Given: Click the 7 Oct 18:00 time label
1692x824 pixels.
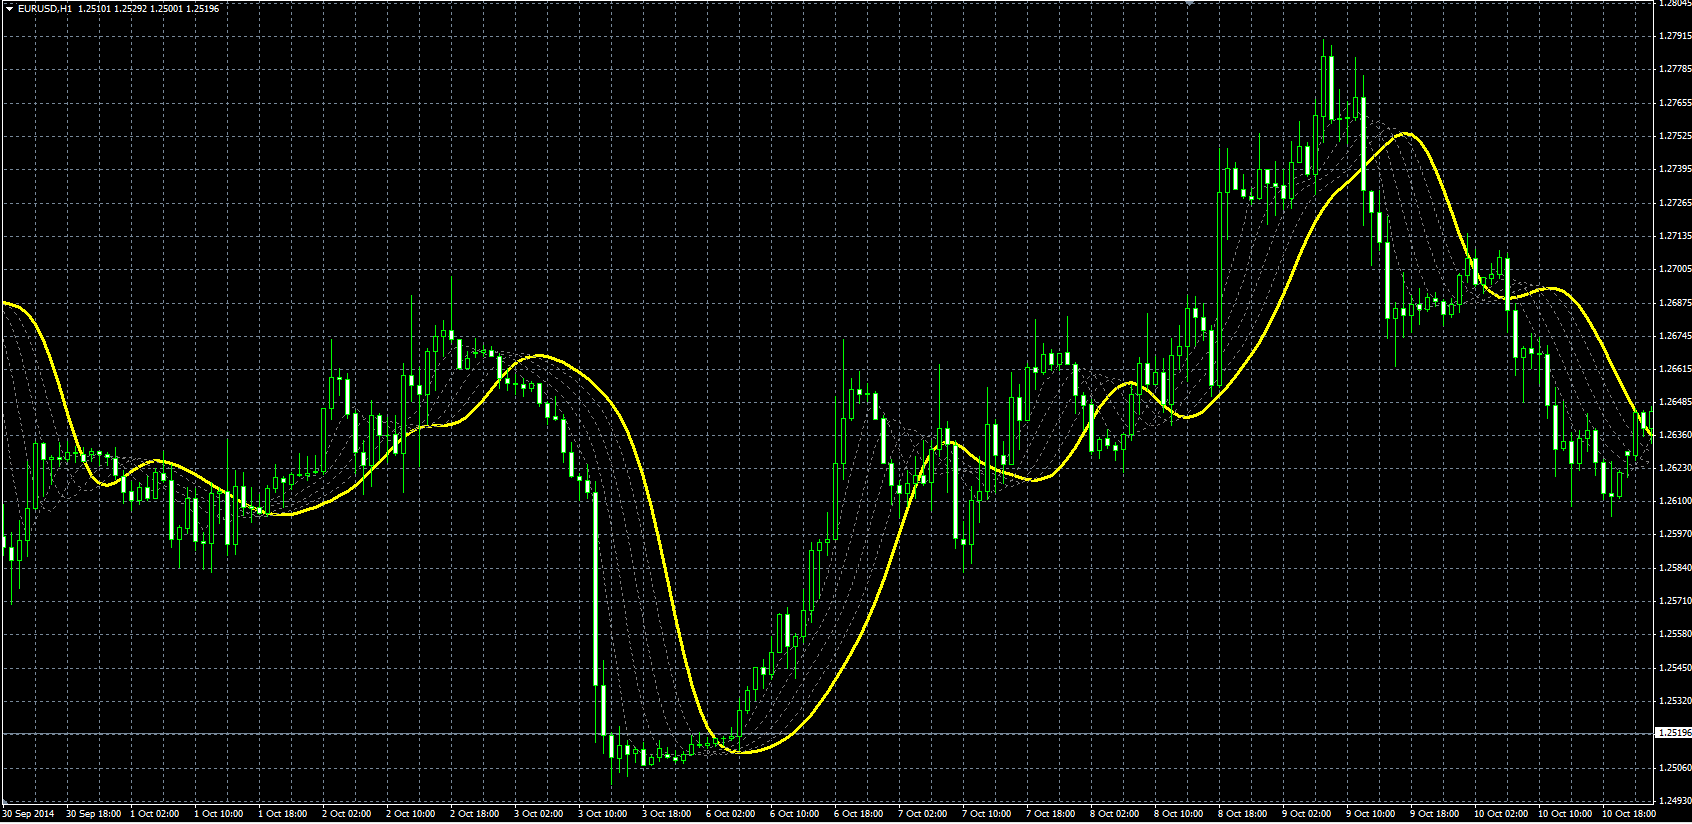Looking at the screenshot, I should (x=1051, y=814).
